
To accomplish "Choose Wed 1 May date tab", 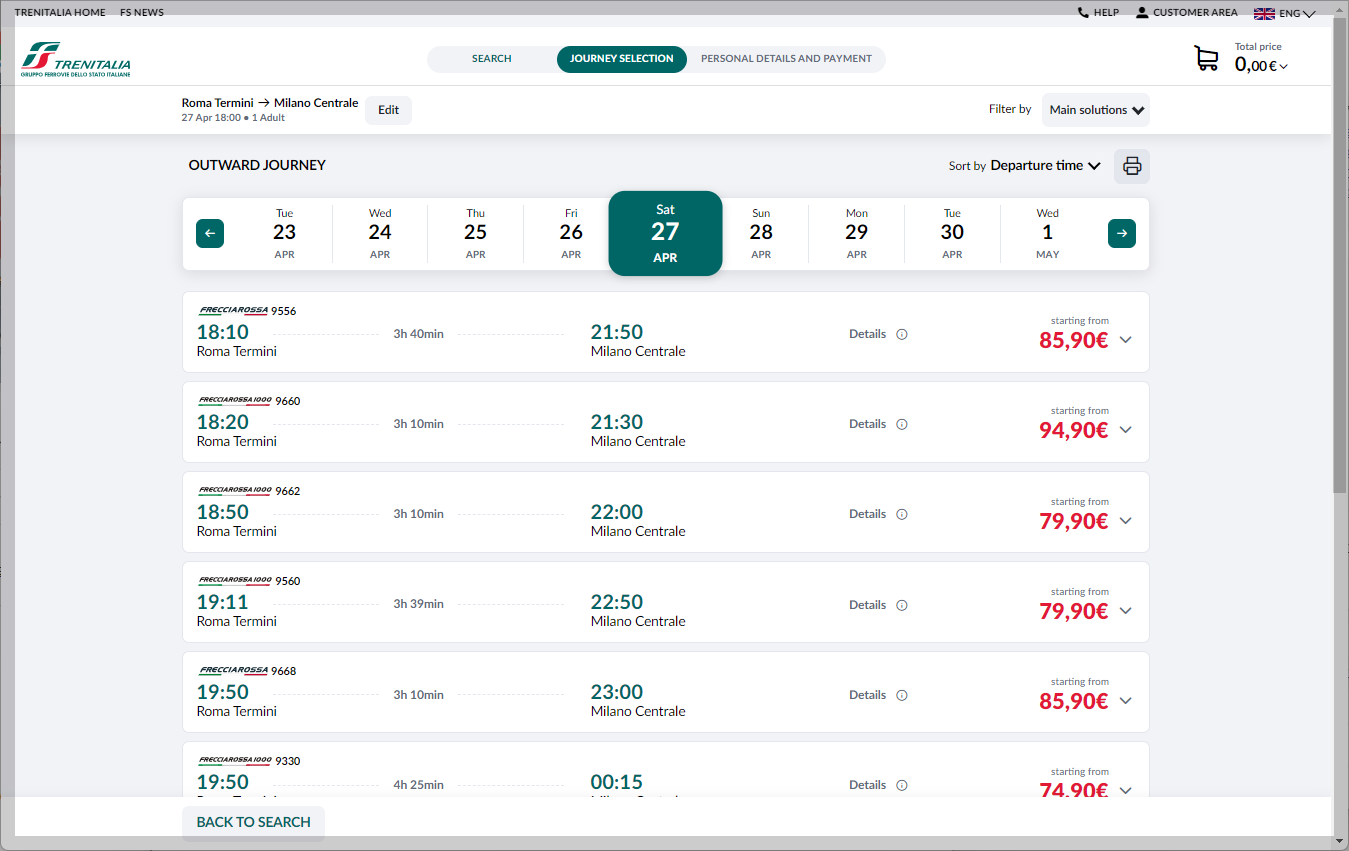I will [x=1047, y=233].
